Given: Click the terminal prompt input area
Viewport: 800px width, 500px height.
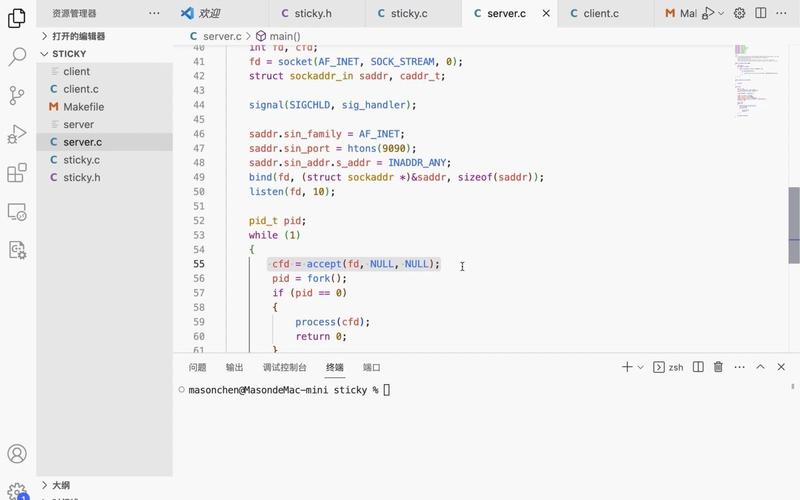Looking at the screenshot, I should tap(386, 390).
